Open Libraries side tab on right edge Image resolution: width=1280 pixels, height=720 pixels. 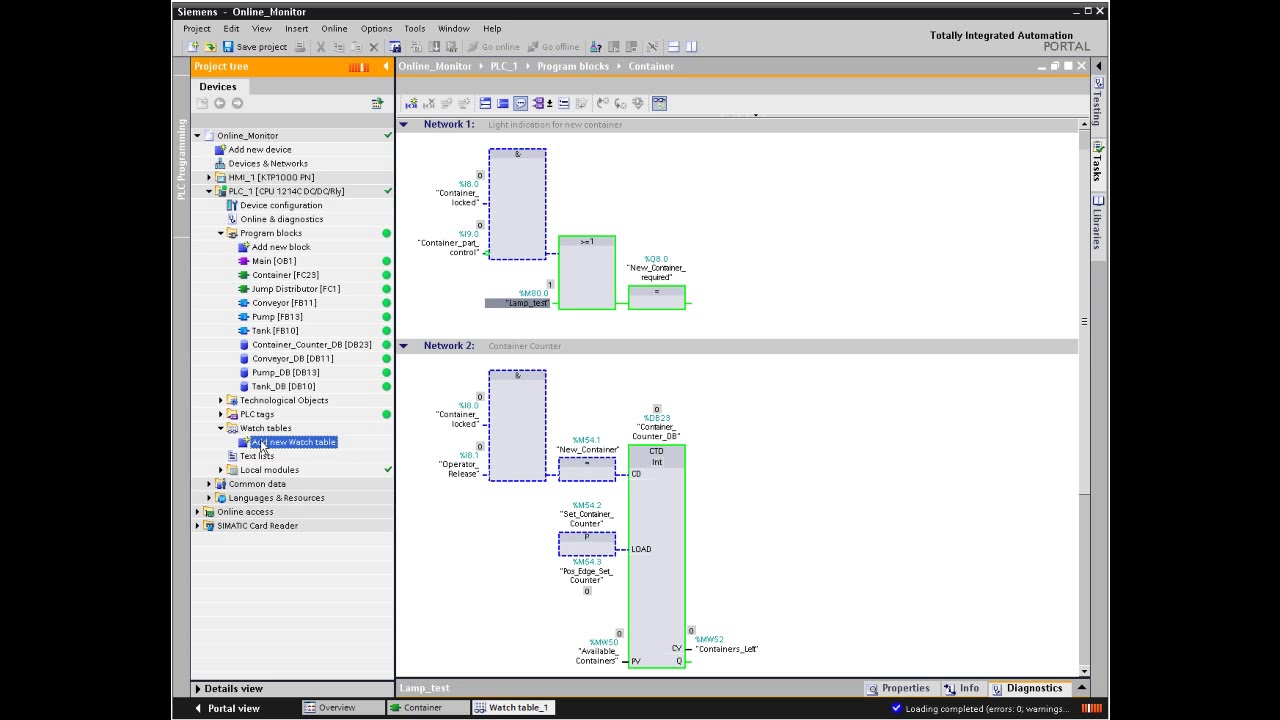tap(1097, 223)
